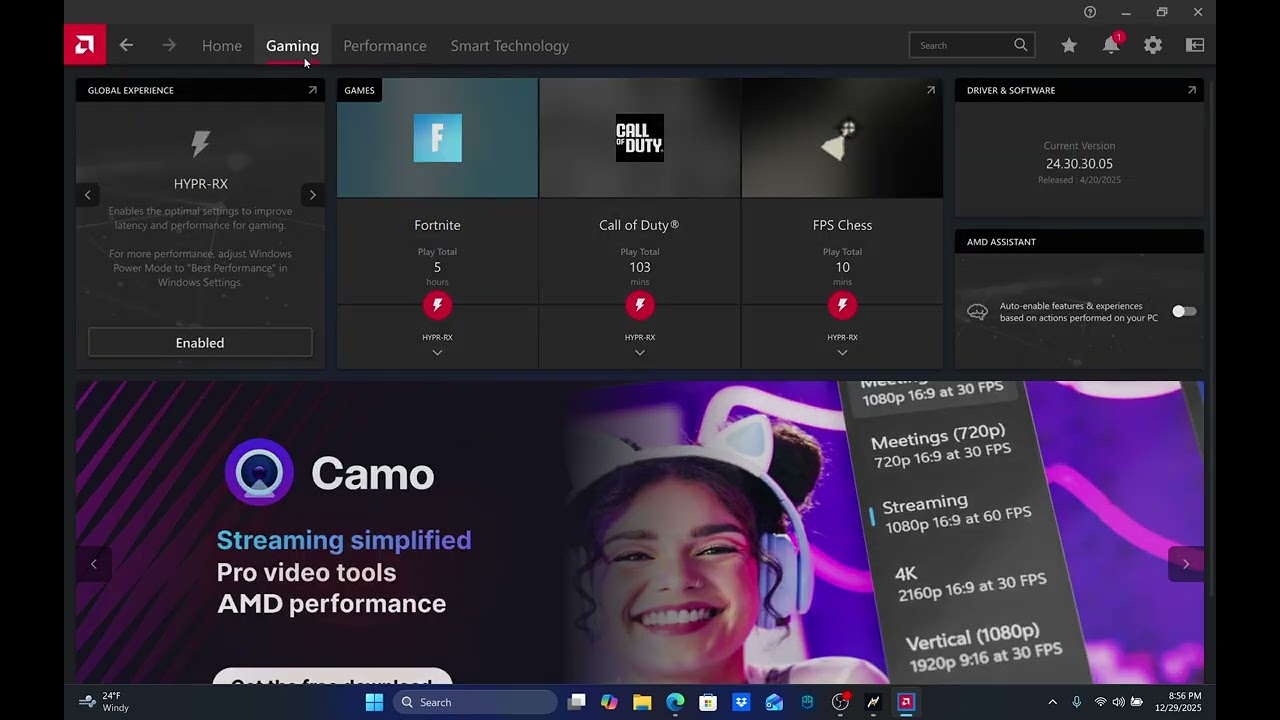
Task: Go forward with the right arrow
Action: click(169, 45)
